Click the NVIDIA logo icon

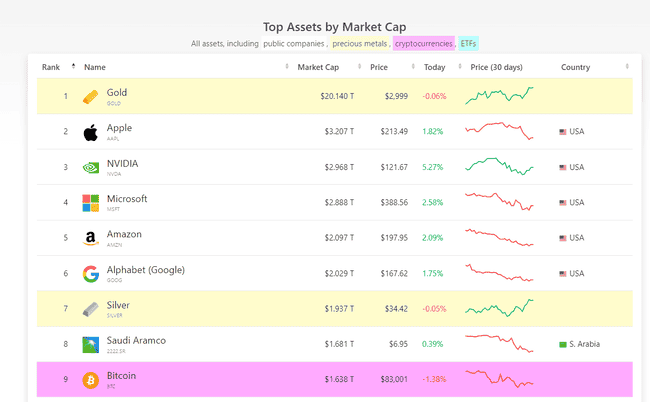coord(91,167)
